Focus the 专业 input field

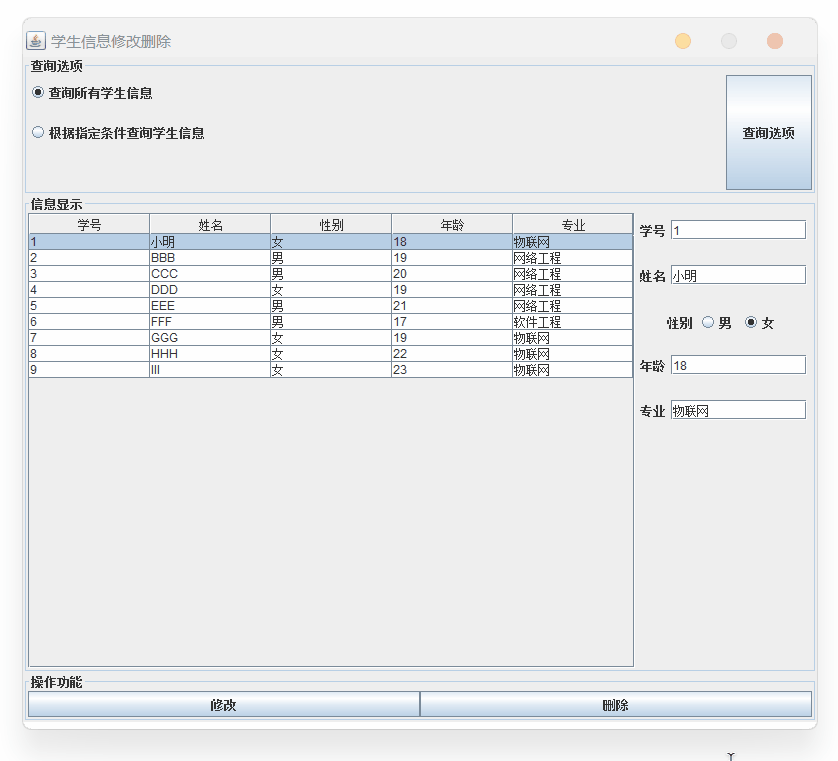tap(738, 410)
